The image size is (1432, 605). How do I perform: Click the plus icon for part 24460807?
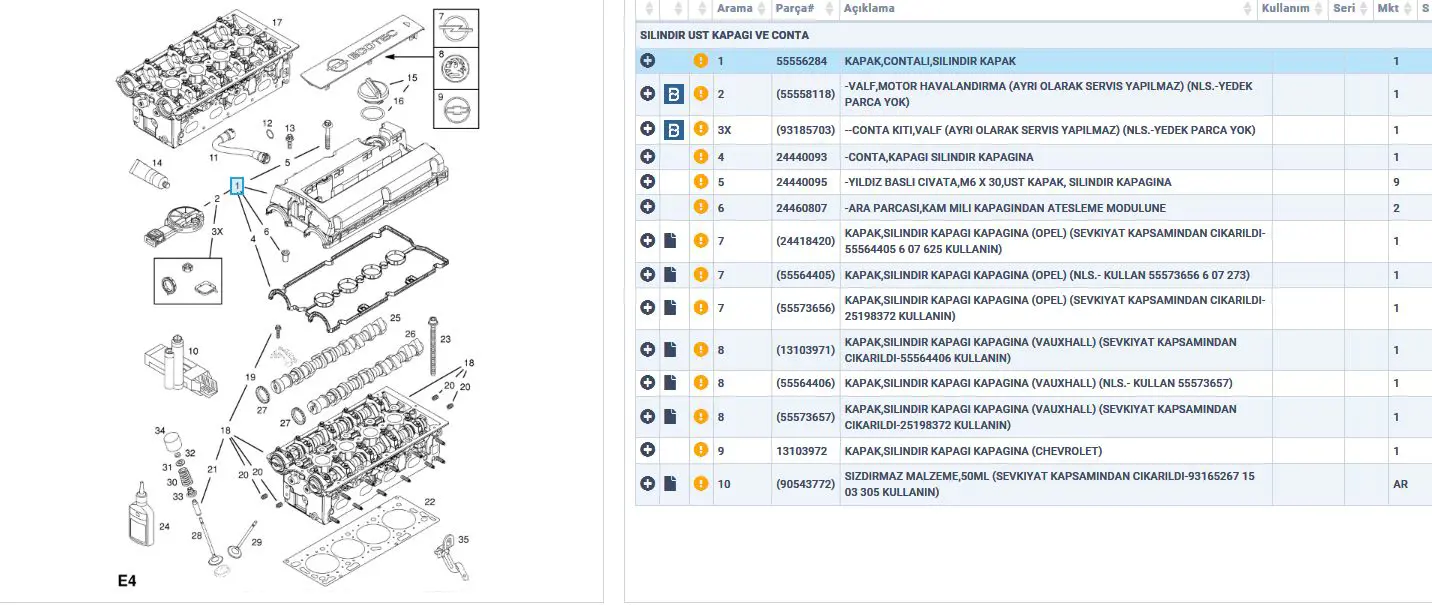[x=648, y=208]
